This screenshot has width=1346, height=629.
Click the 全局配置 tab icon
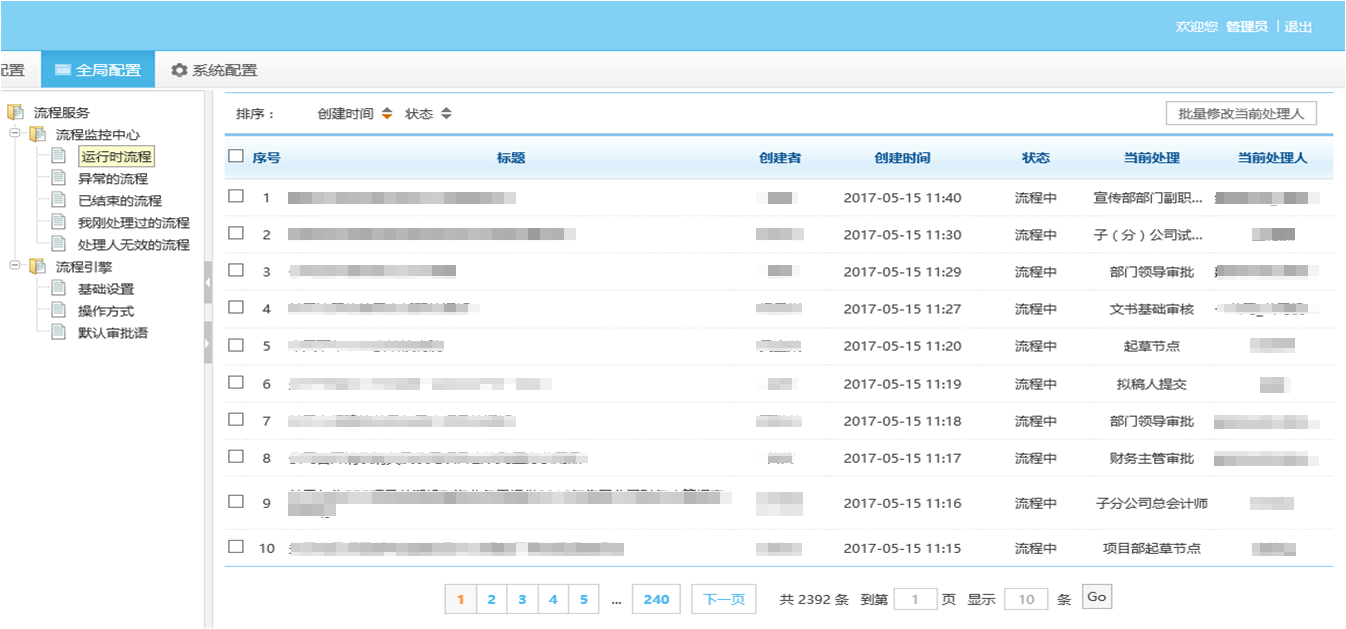63,70
